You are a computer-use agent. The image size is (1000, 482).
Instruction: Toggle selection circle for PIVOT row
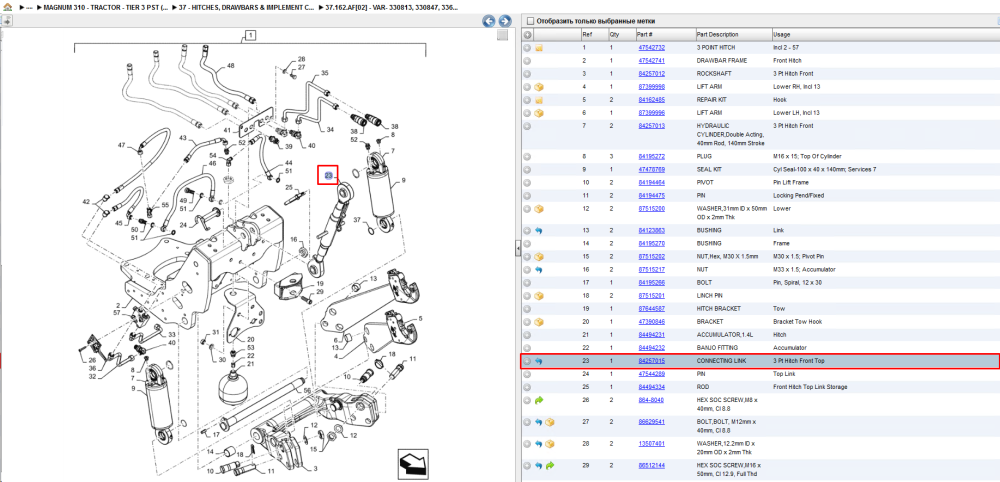pos(527,182)
